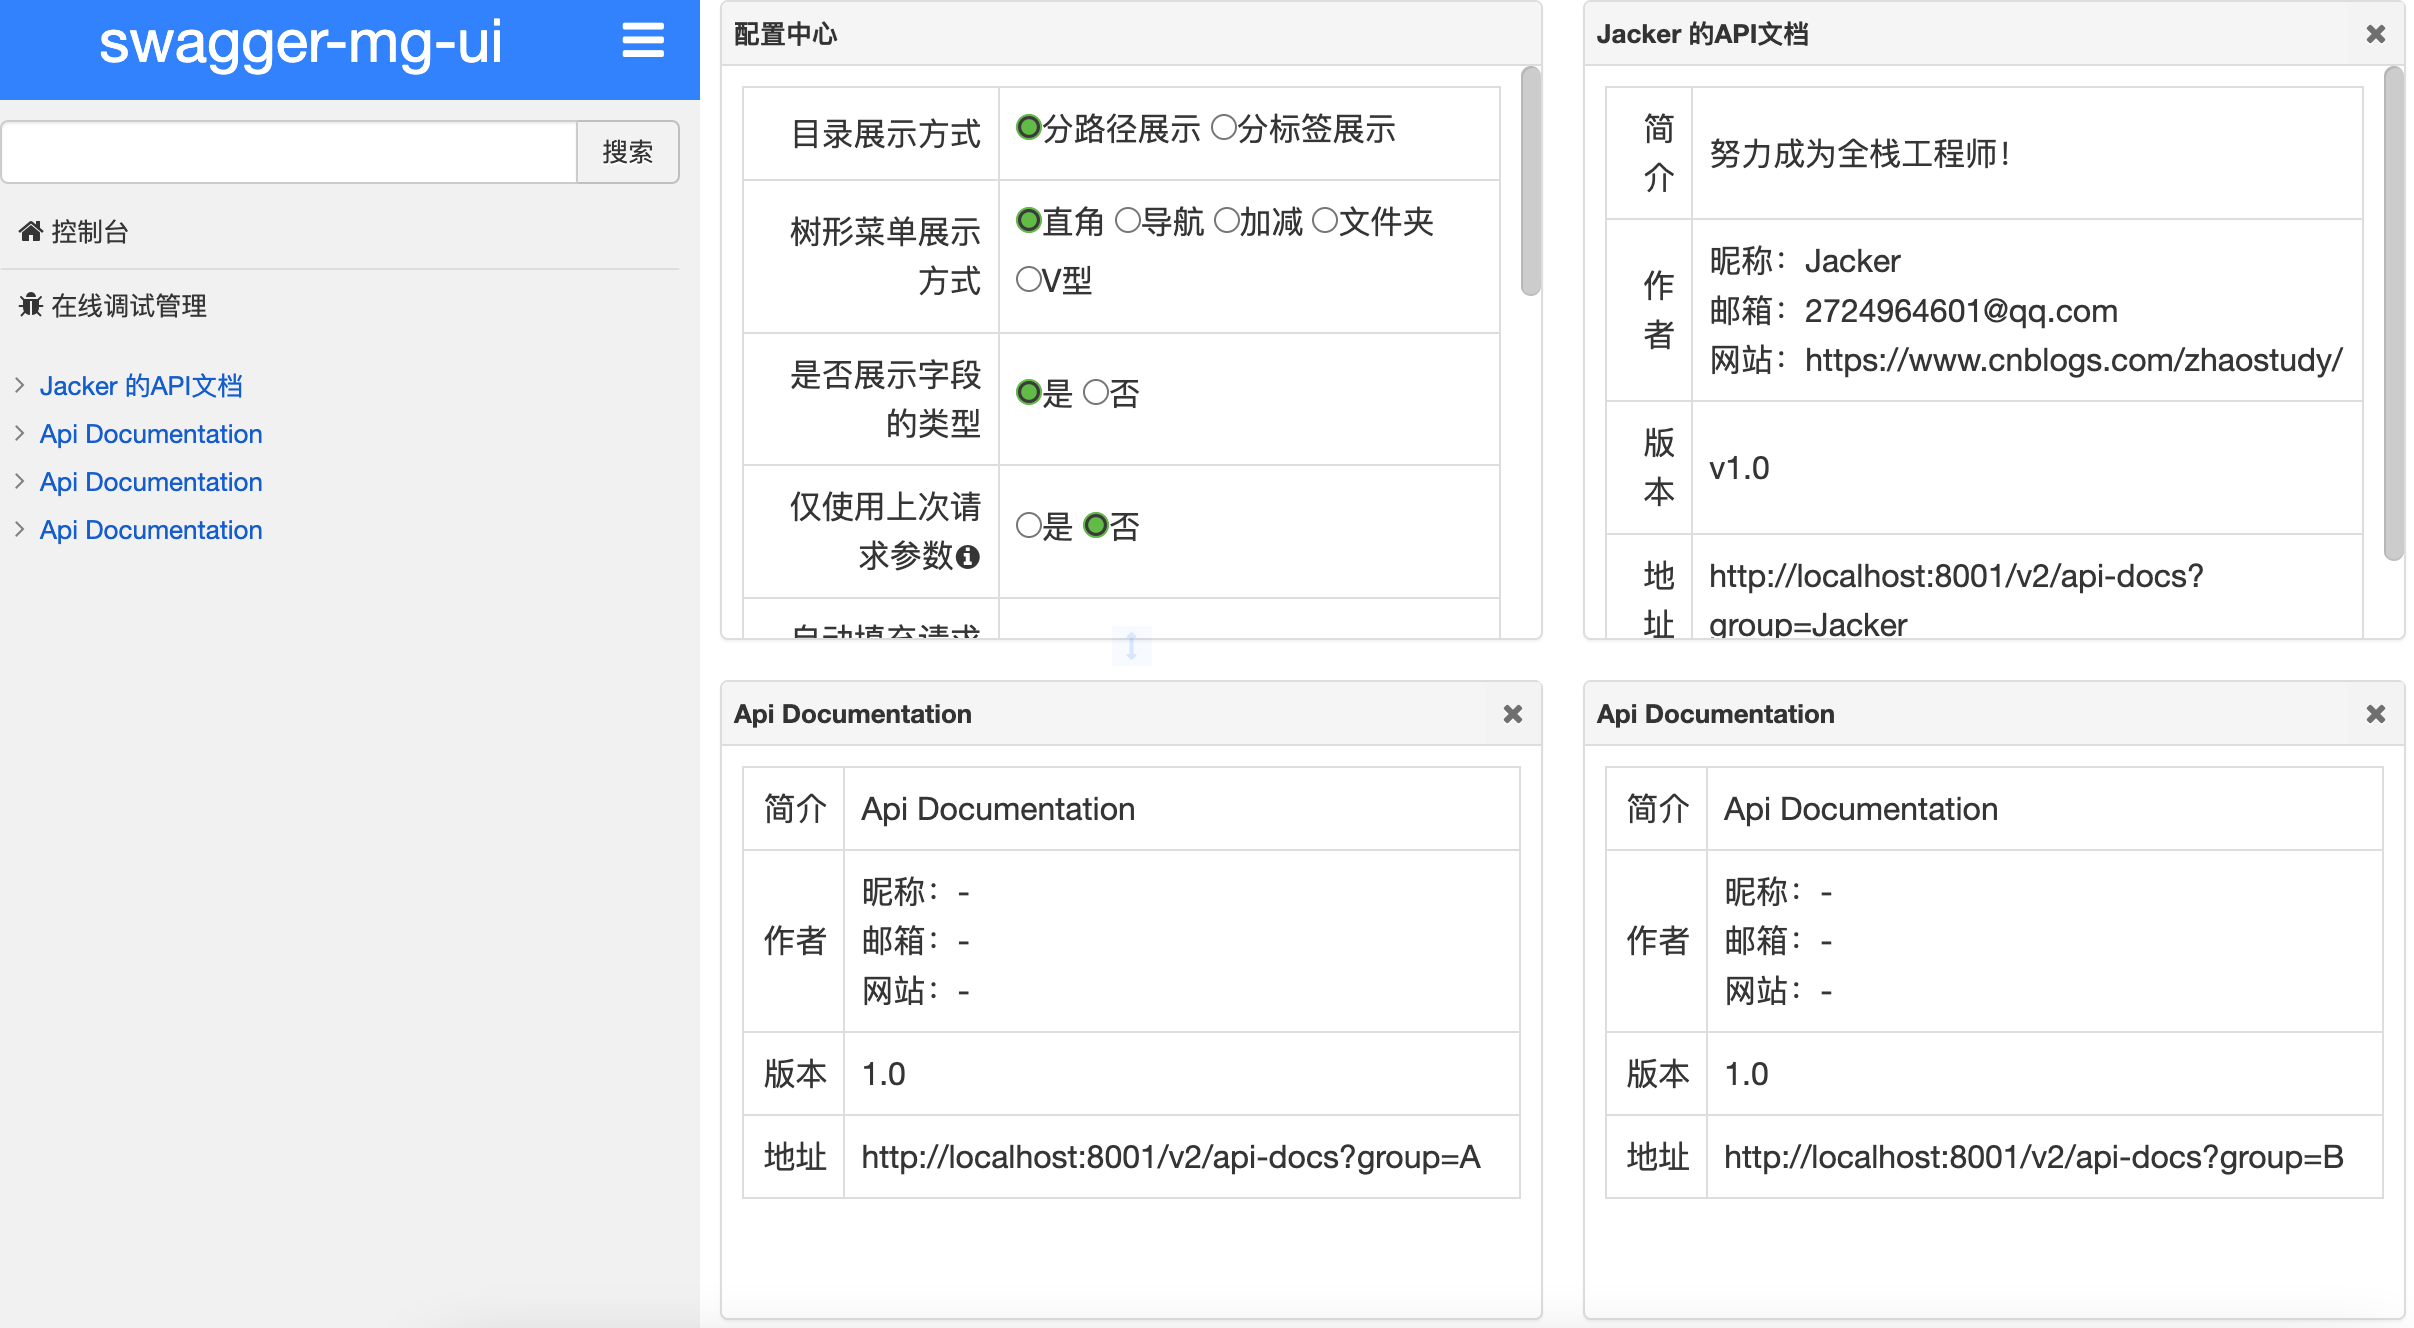The image size is (2414, 1328).
Task: Click the 配置中心 panel vertical scrollbar
Action: pos(1530,181)
